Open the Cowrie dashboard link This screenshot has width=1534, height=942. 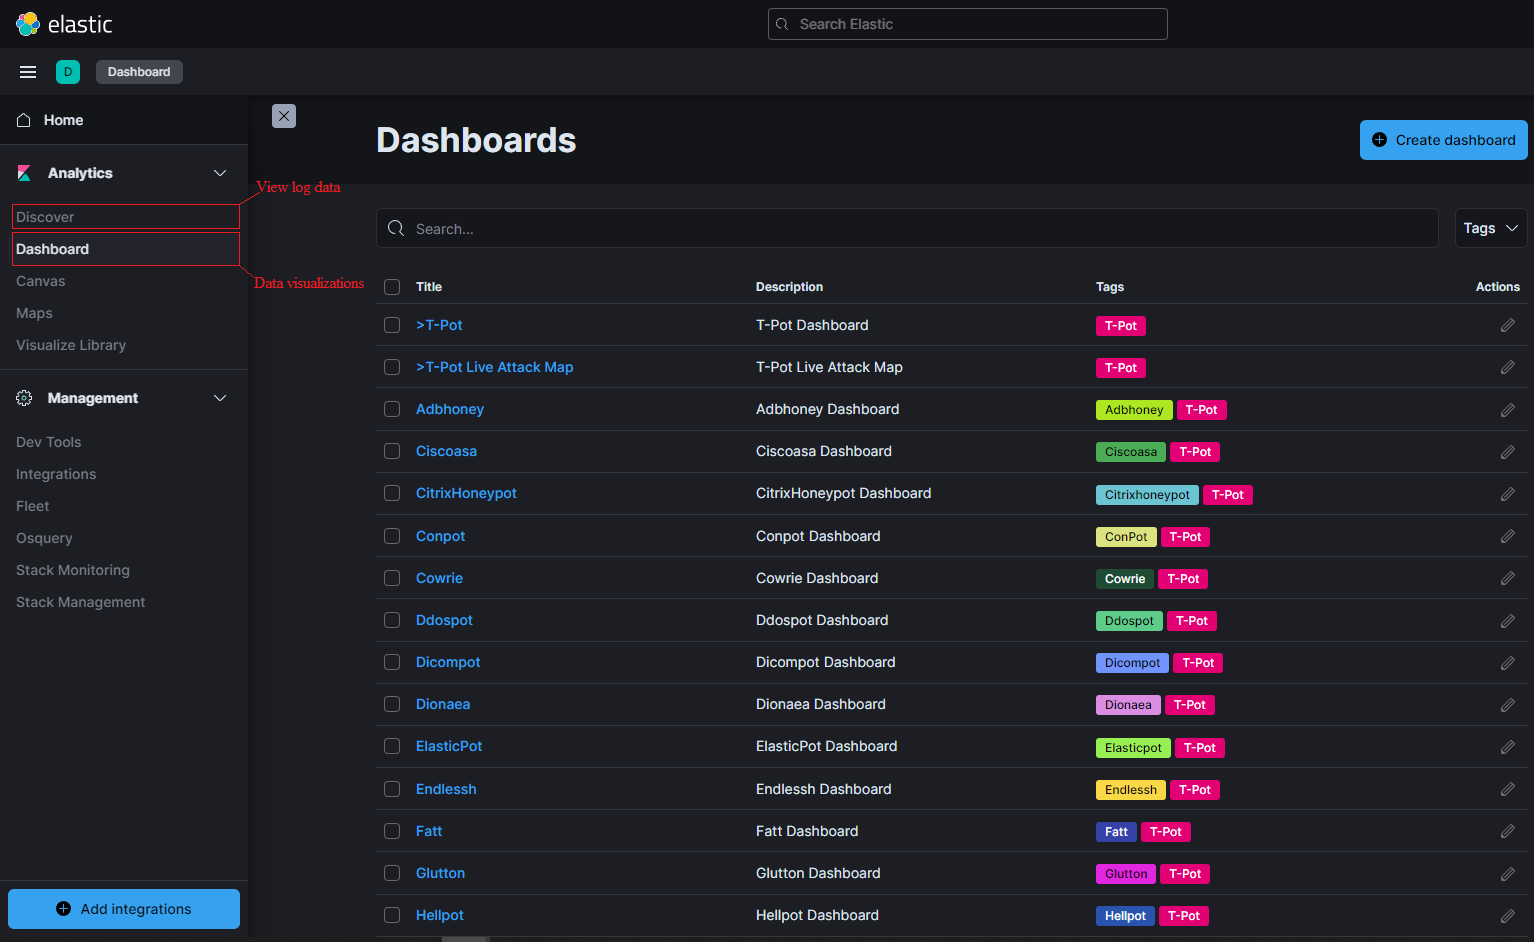(439, 578)
